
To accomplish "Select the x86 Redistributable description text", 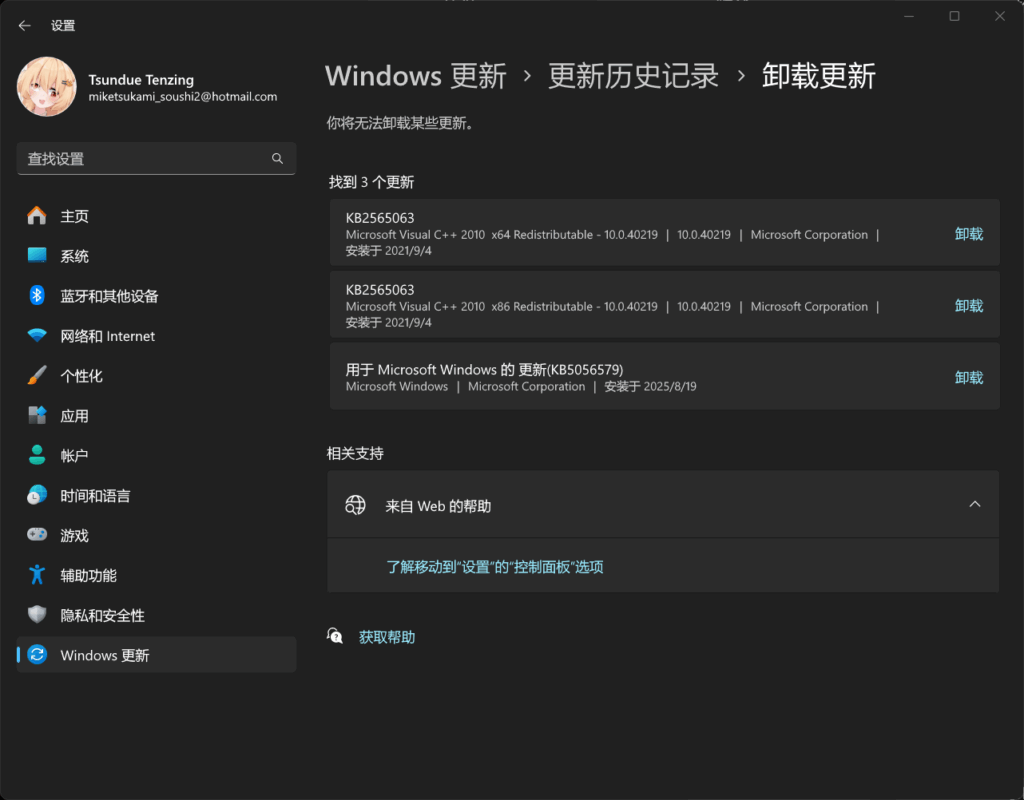I will click(502, 306).
